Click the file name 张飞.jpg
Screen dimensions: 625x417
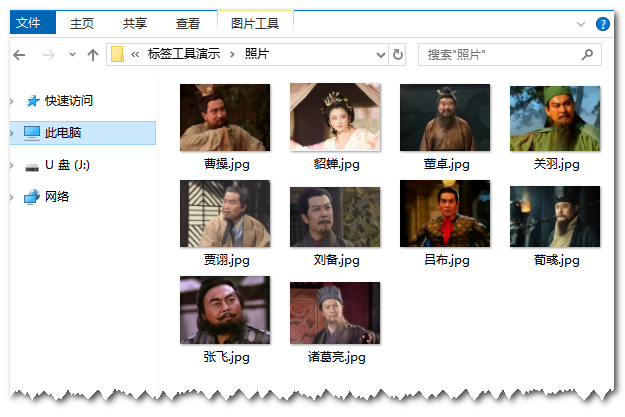point(226,357)
